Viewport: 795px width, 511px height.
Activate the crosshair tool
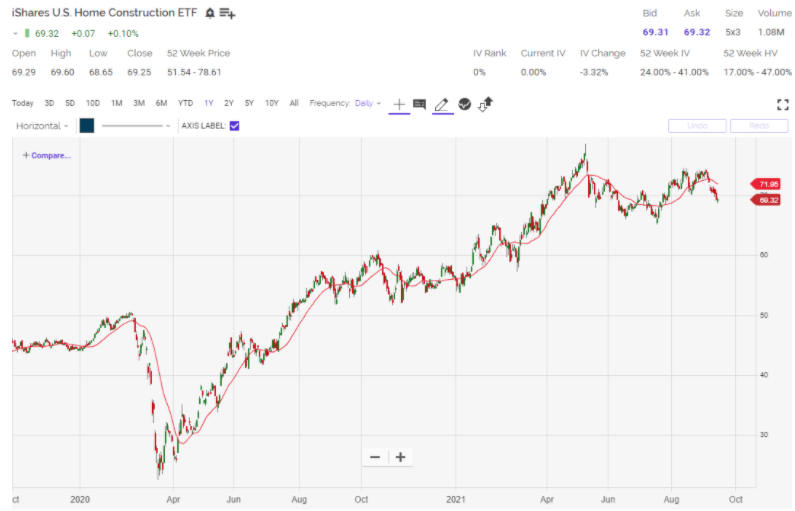click(399, 104)
